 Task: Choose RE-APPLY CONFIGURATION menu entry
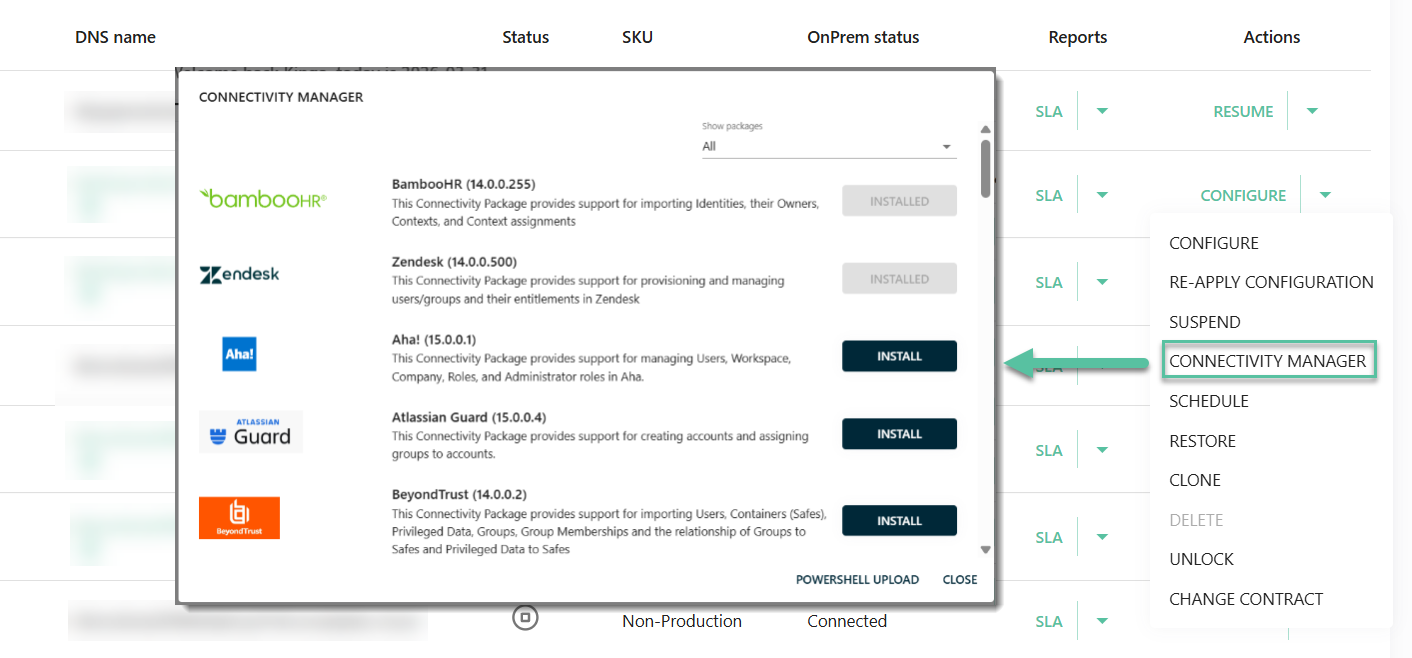pyautogui.click(x=1271, y=282)
